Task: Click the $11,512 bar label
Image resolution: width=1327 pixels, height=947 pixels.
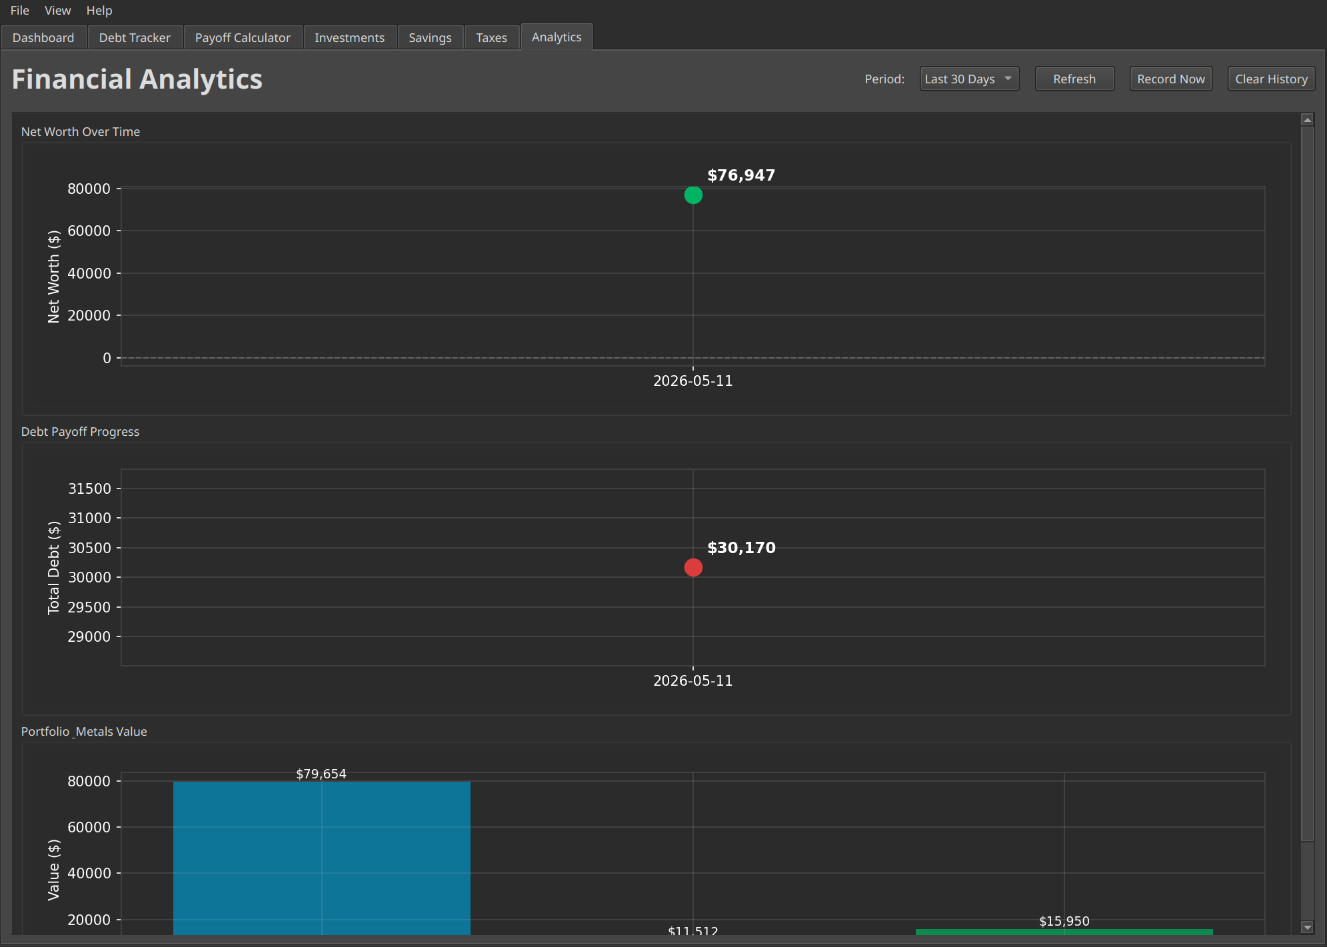Action: 693,931
